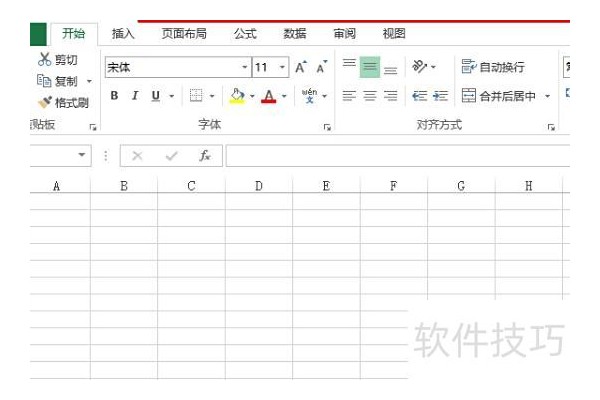600x400 pixels.
Task: Select column H header
Action: click(529, 186)
